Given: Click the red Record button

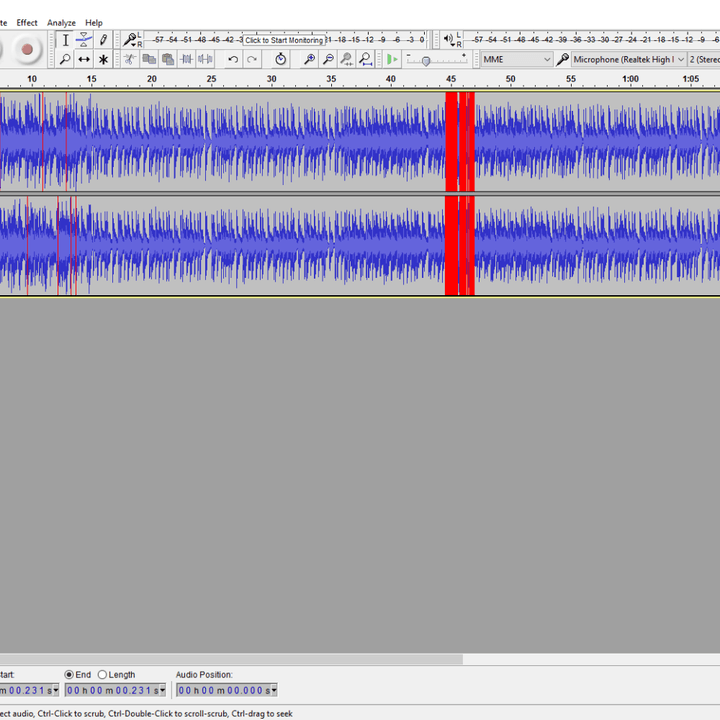Looking at the screenshot, I should tap(27, 49).
